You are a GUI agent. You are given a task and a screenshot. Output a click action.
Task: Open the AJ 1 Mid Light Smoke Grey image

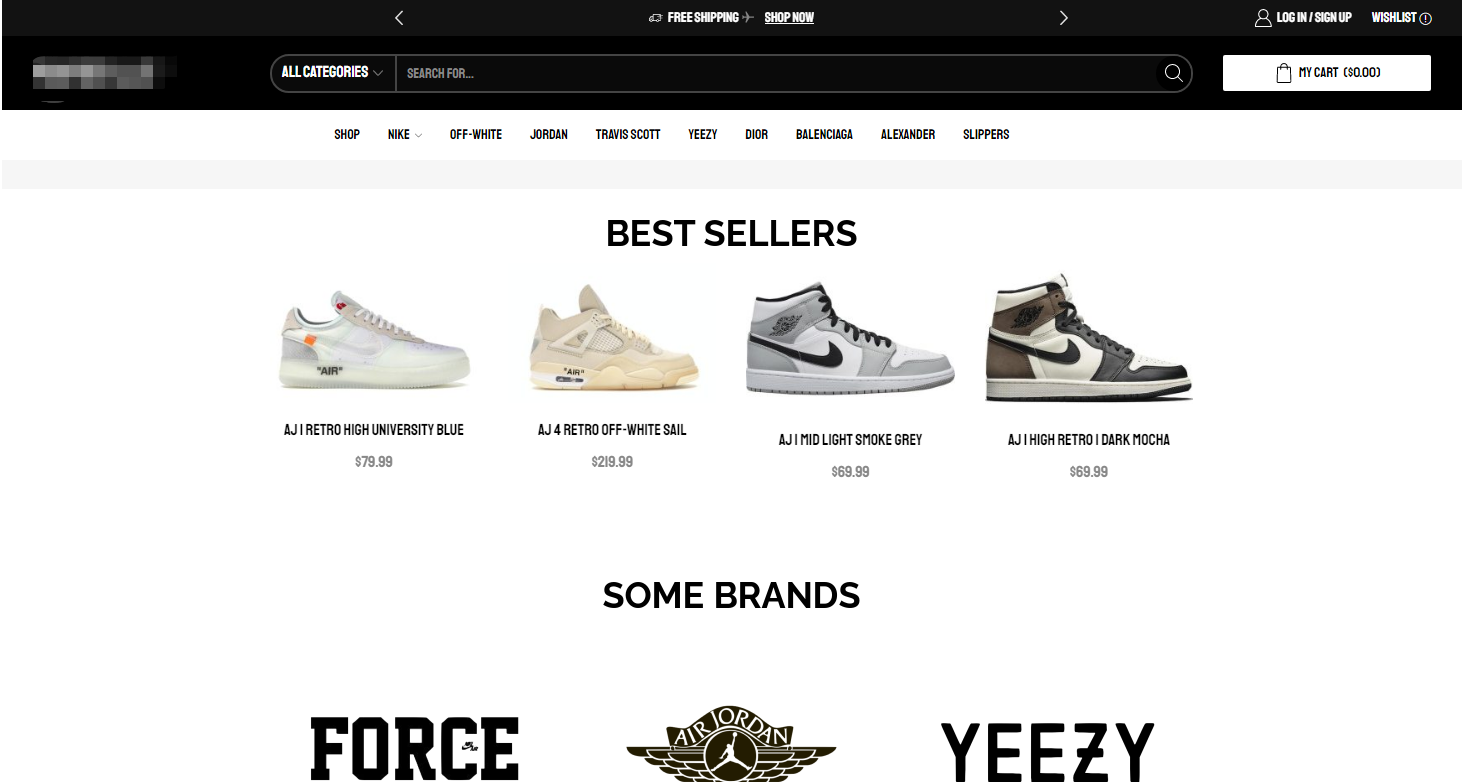[x=851, y=340]
